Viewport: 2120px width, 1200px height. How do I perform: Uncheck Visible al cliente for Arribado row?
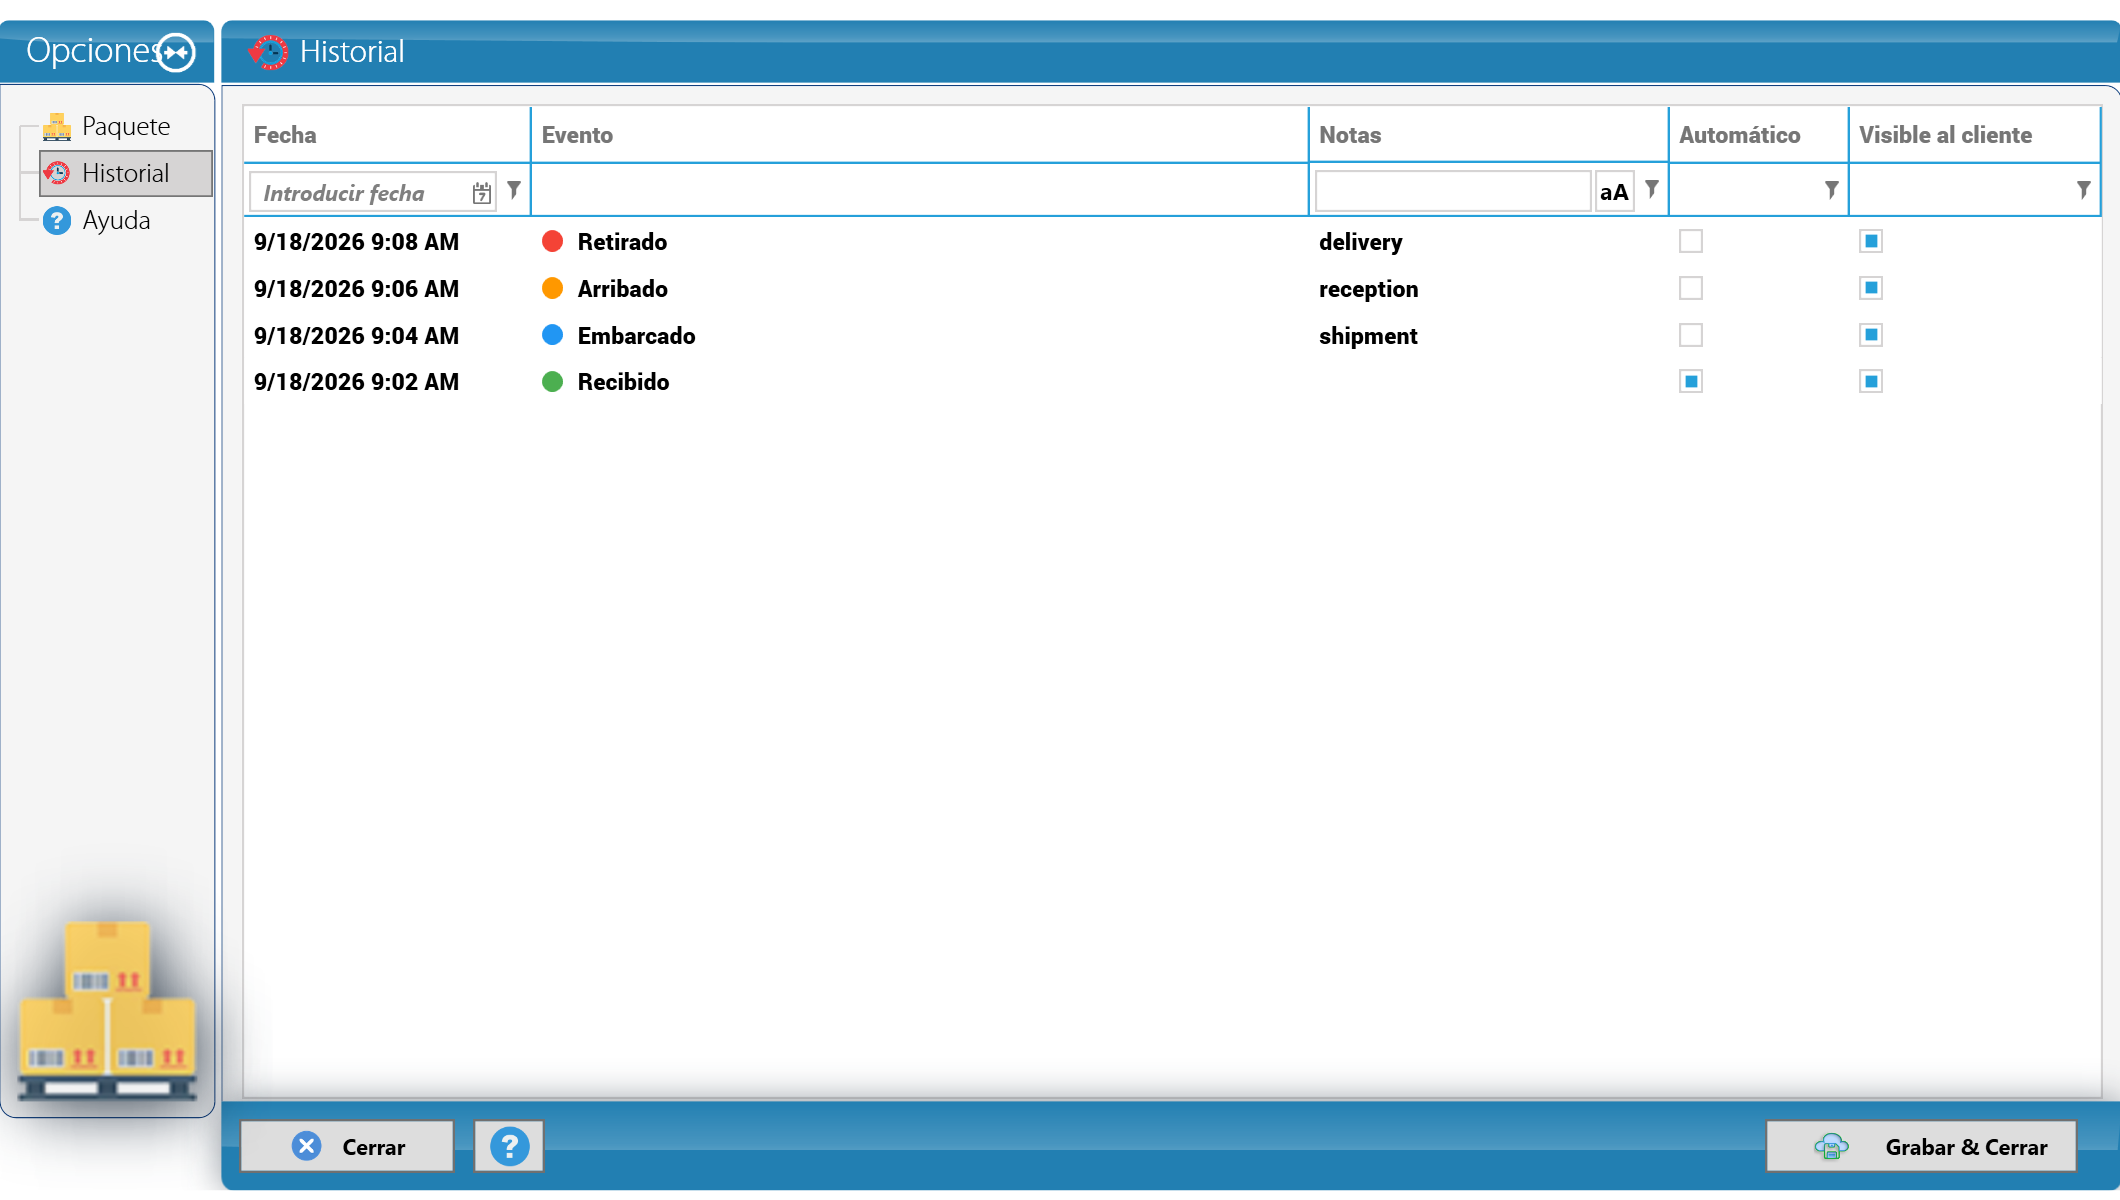(x=1871, y=288)
